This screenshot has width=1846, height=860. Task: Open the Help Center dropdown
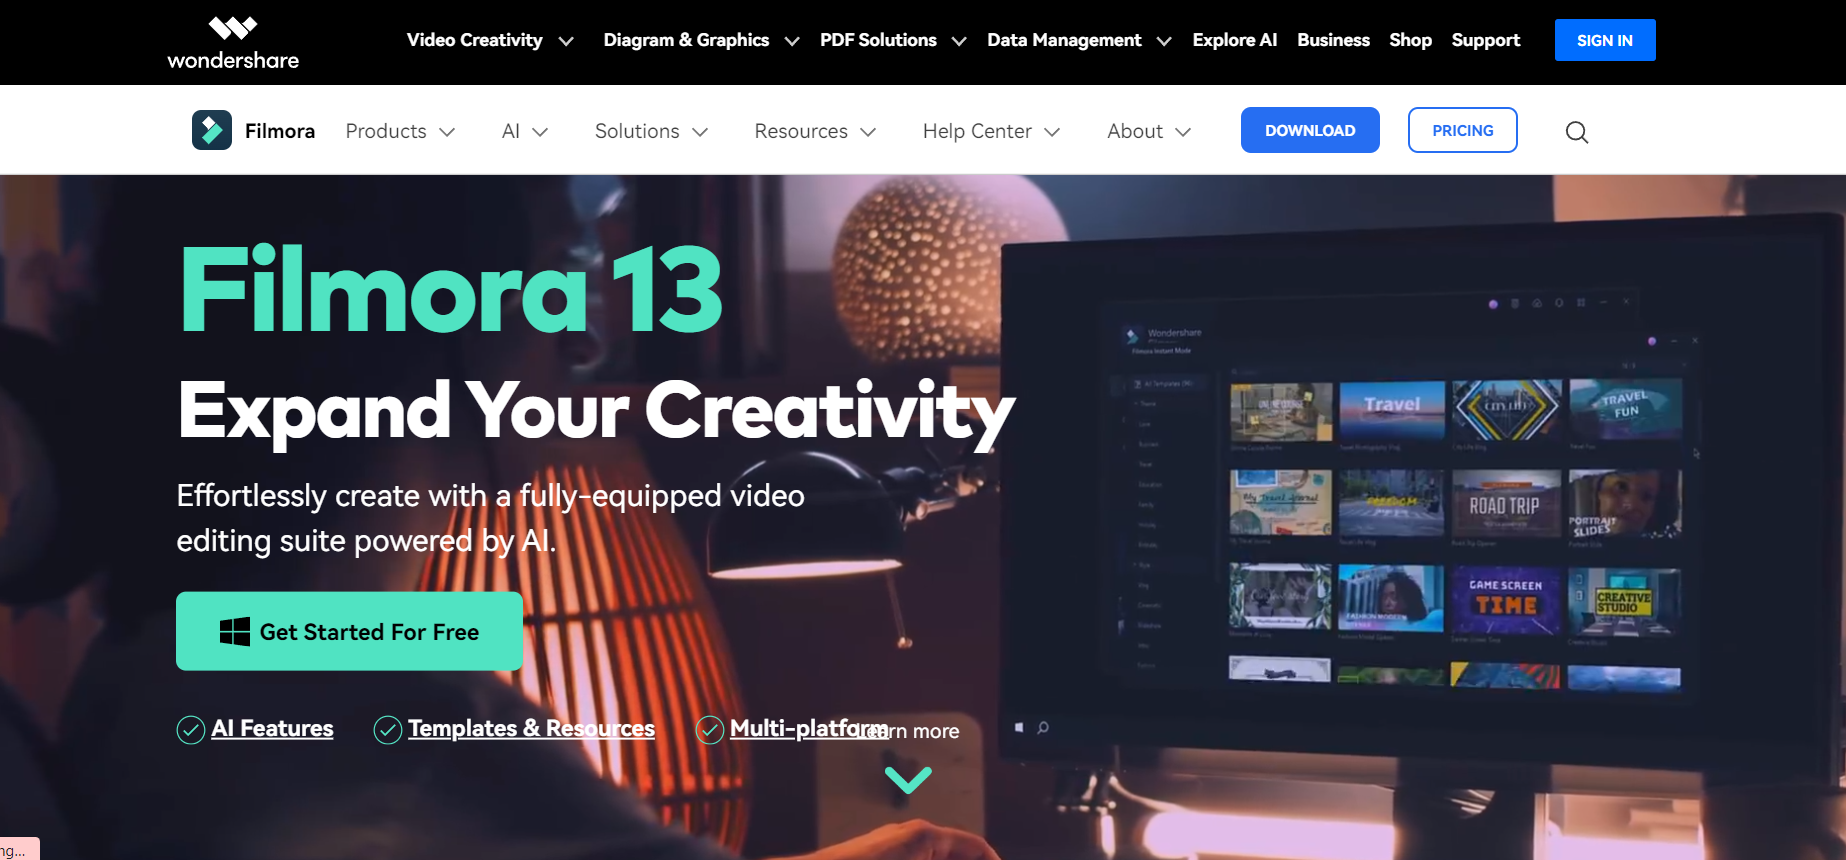coord(991,131)
